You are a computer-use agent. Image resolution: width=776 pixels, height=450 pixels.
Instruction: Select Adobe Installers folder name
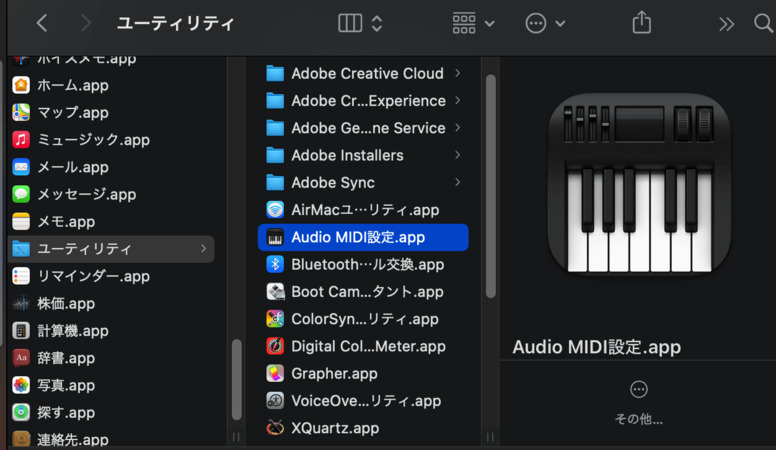[347, 155]
